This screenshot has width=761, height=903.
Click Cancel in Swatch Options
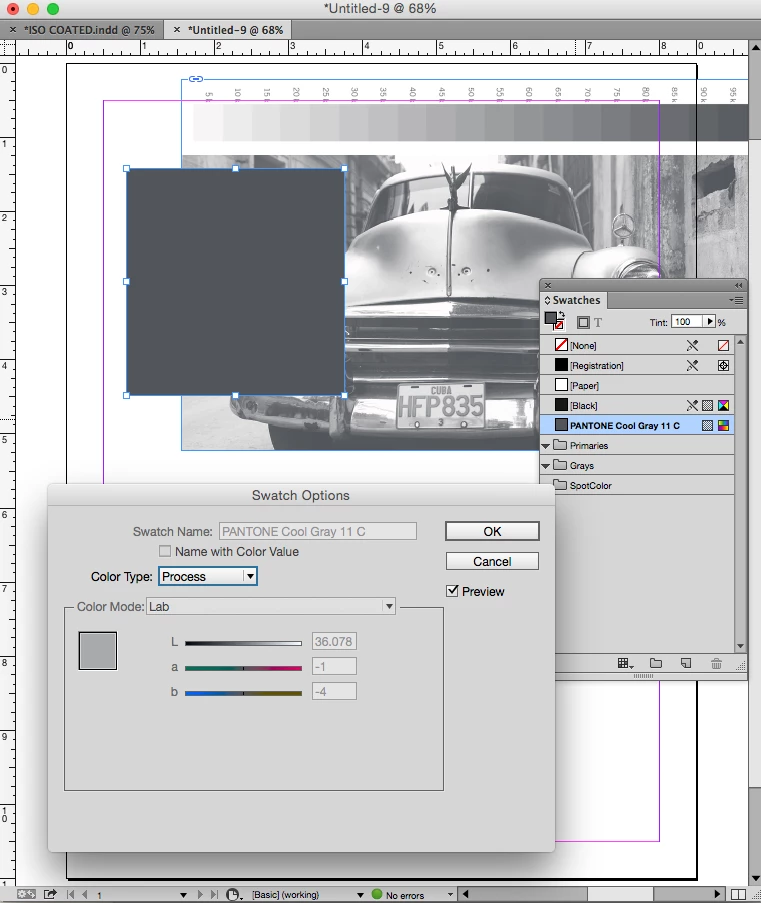click(x=492, y=561)
